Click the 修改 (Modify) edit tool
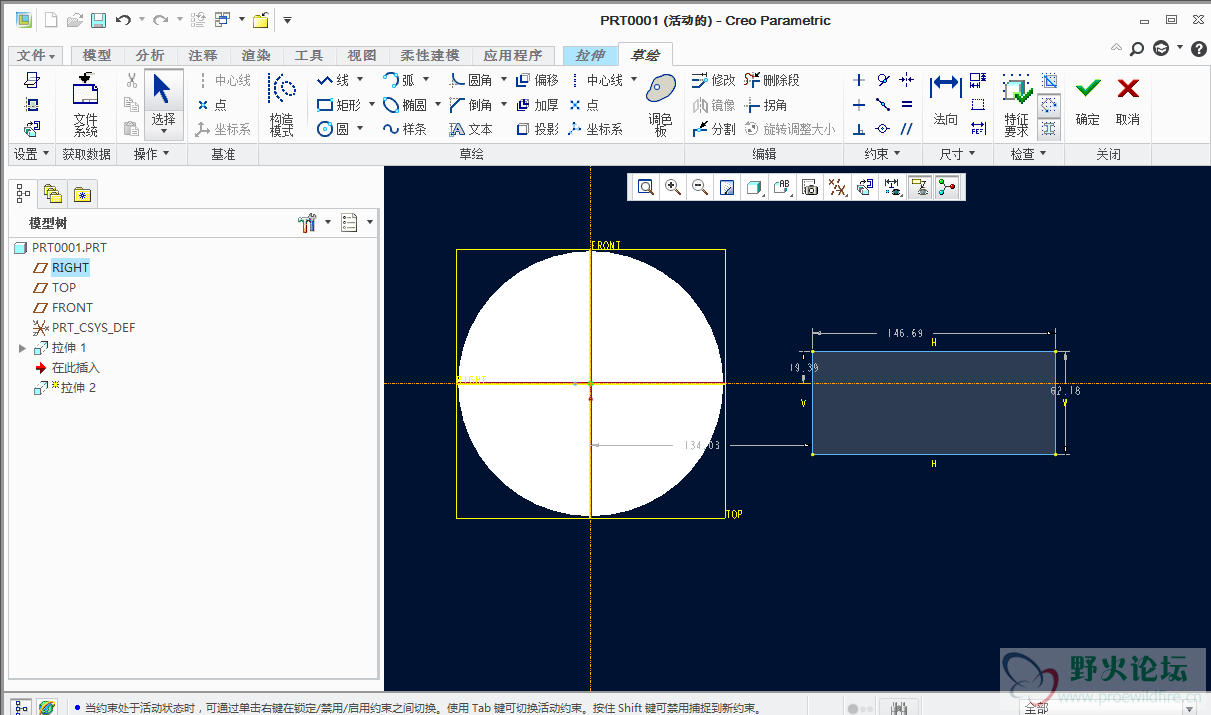This screenshot has height=715, width=1211. tap(713, 80)
